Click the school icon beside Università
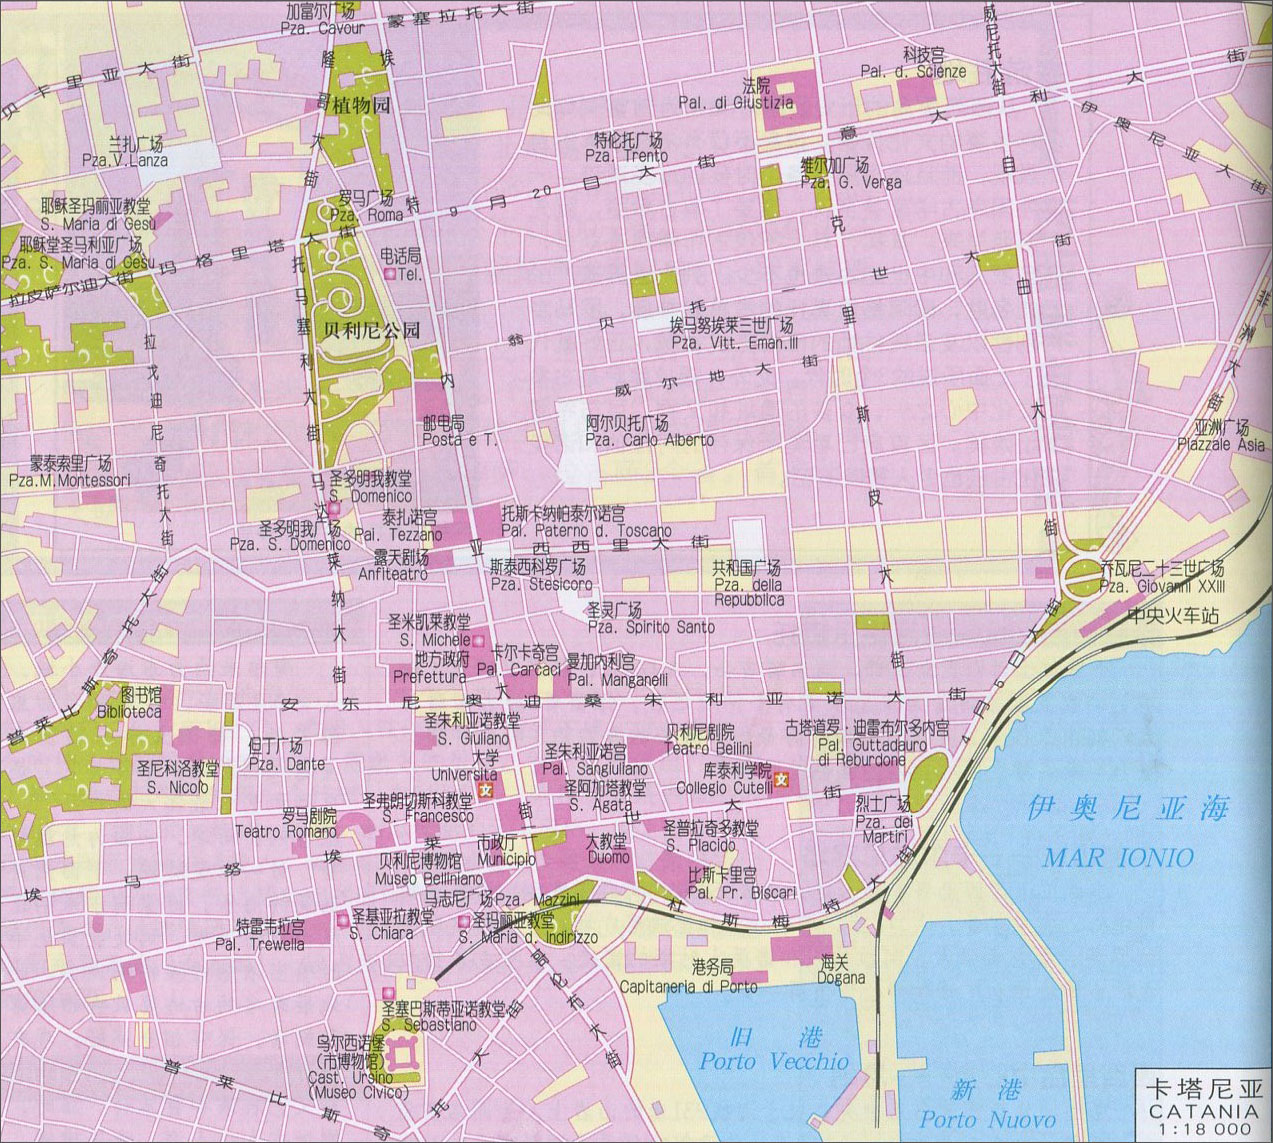This screenshot has width=1273, height=1143. pyautogui.click(x=486, y=792)
